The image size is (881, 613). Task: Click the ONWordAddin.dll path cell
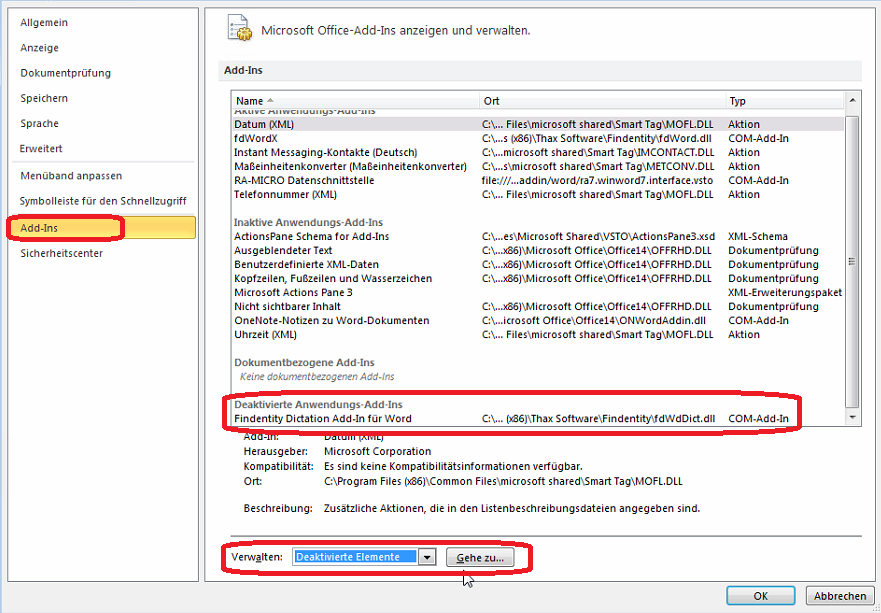tap(594, 321)
